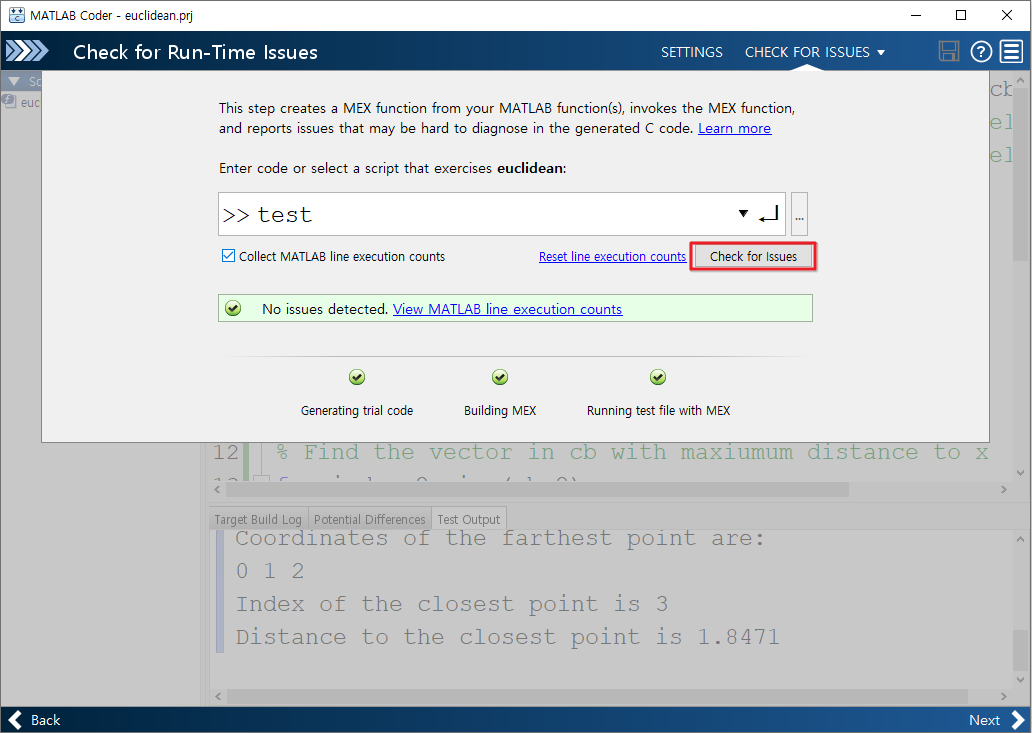The height and width of the screenshot is (733, 1032).
Task: Click the enter/run arrow in the test field
Action: point(769,214)
